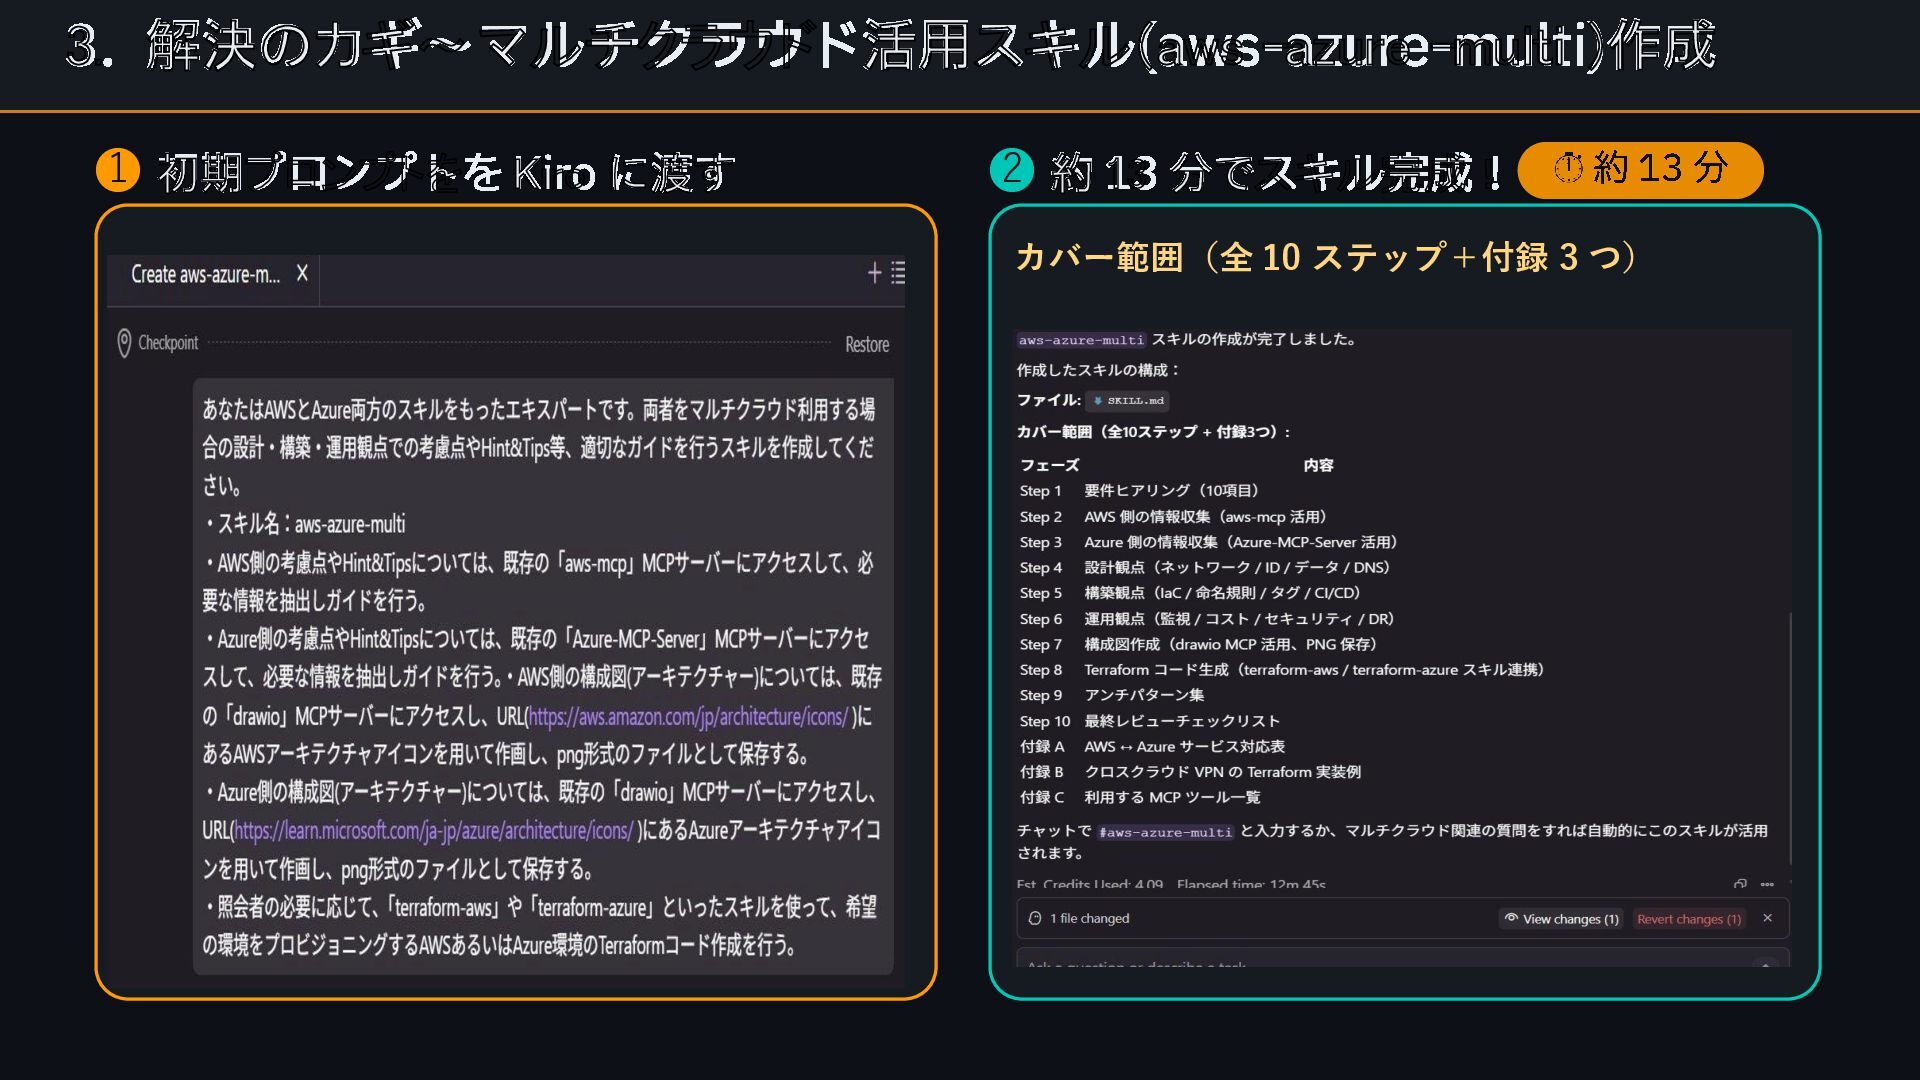This screenshot has height=1080, width=1920.
Task: Click the 'Step 2' row AWS 側の情報収集
Action: (1173, 517)
